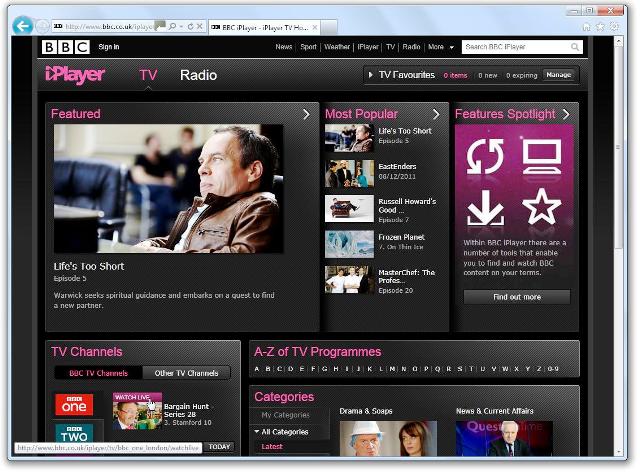Open the My Categories tab

click(285, 415)
